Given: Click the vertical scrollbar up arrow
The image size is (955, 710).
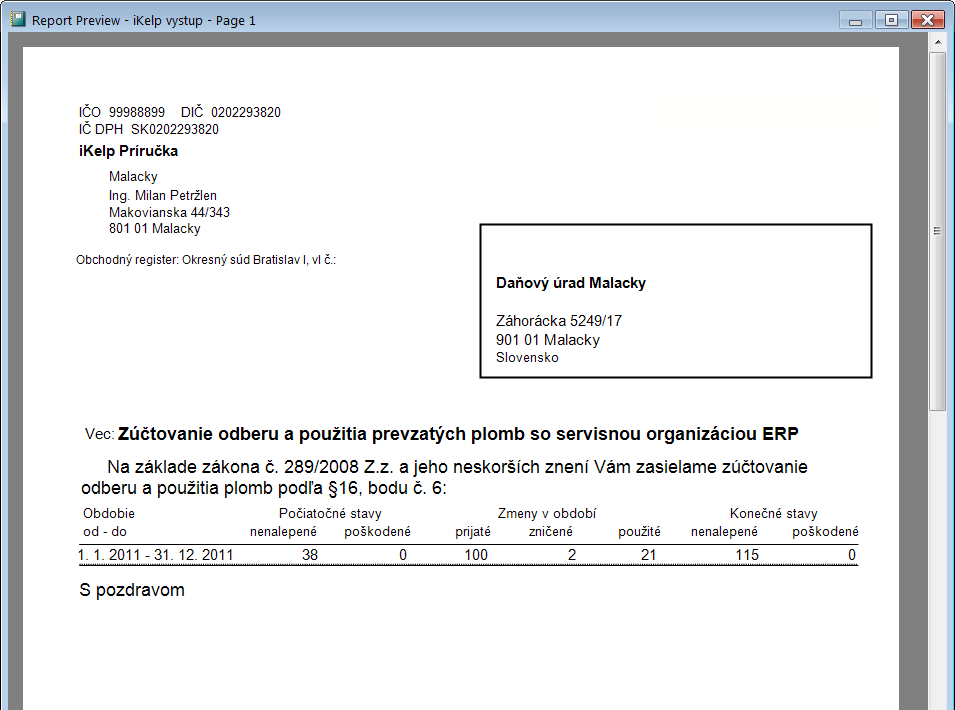Looking at the screenshot, I should [x=937, y=42].
